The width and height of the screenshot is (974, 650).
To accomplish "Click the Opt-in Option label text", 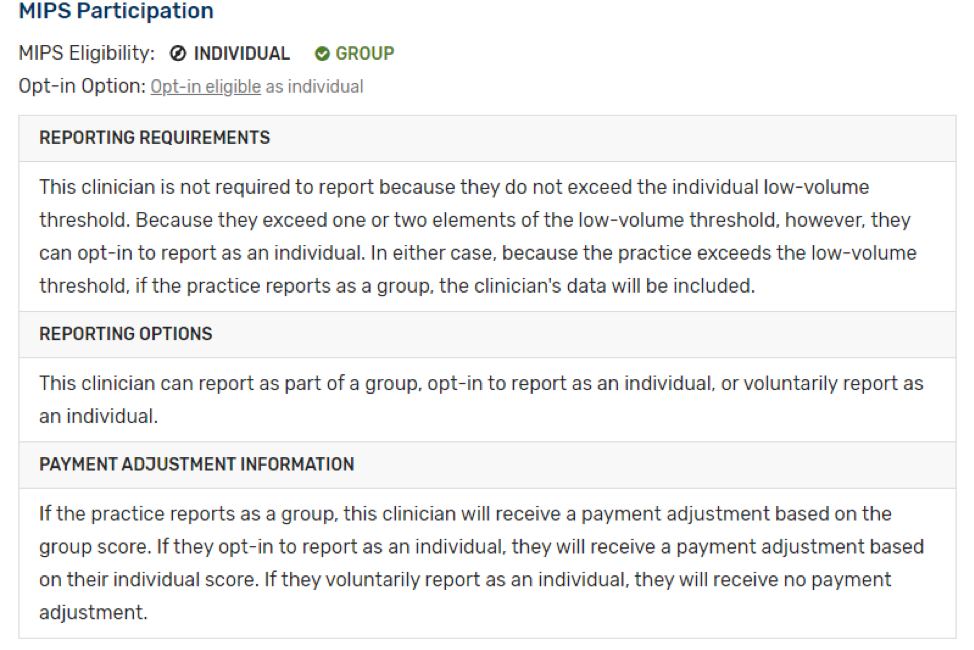I will [82, 86].
